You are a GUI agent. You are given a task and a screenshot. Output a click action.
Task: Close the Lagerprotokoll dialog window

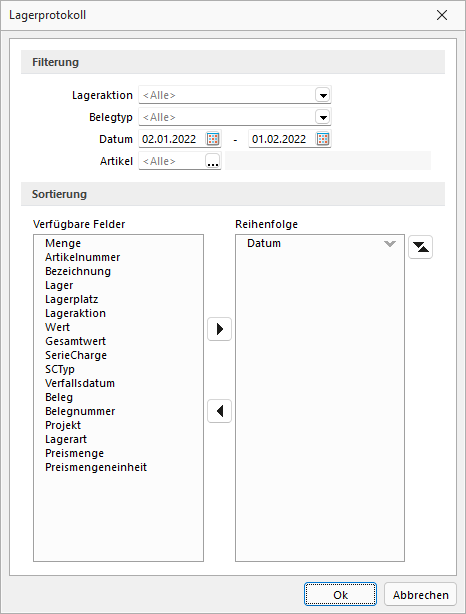[x=442, y=15]
